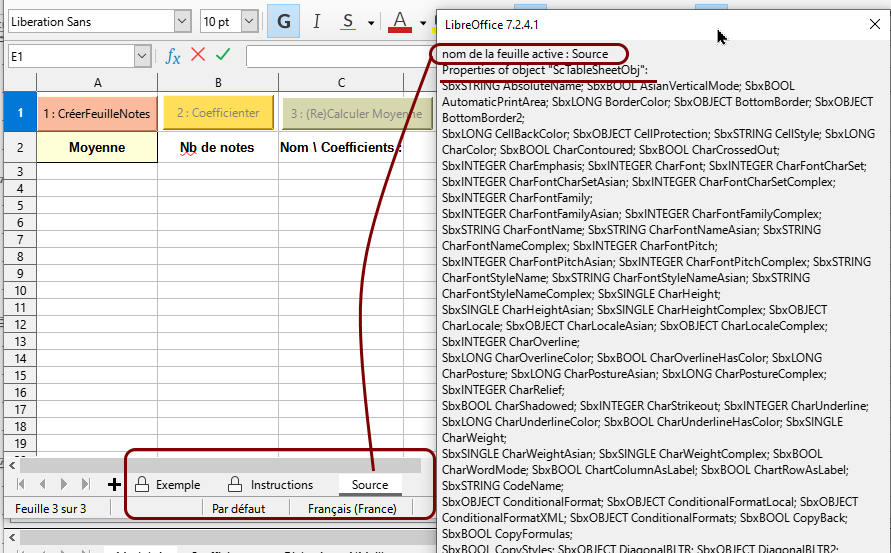Open the underline style dropdown arrow
The width and height of the screenshot is (891, 553).
[x=371, y=22]
